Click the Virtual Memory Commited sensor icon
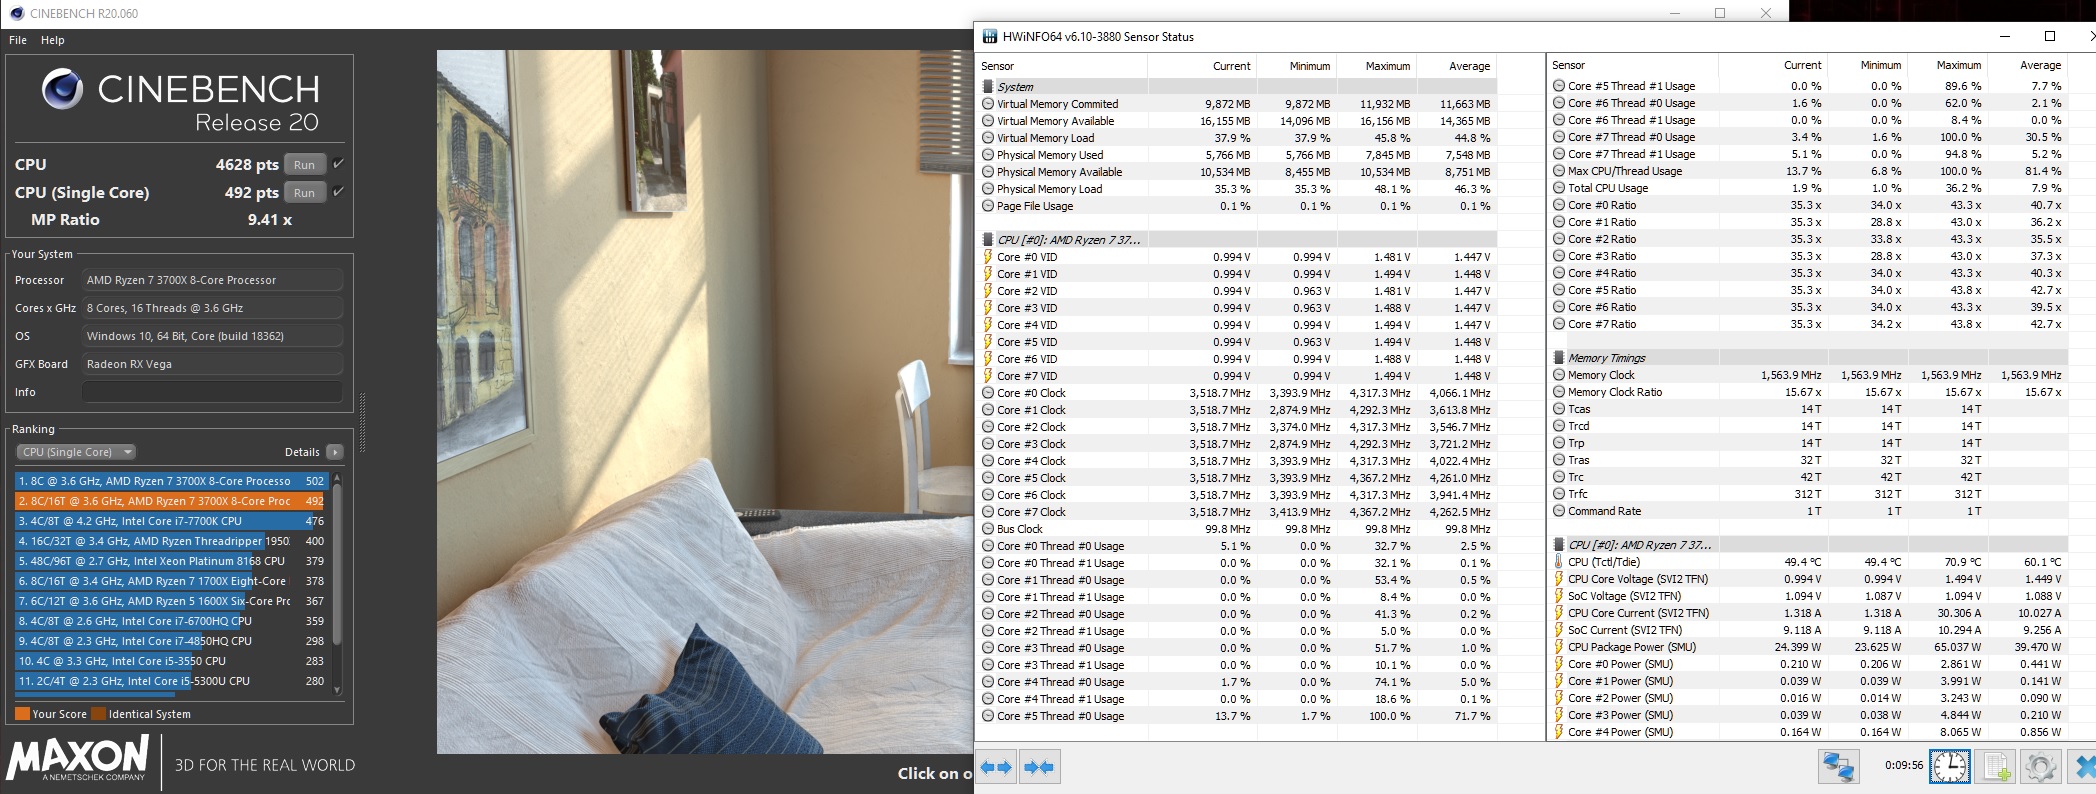2096x794 pixels. coord(988,104)
